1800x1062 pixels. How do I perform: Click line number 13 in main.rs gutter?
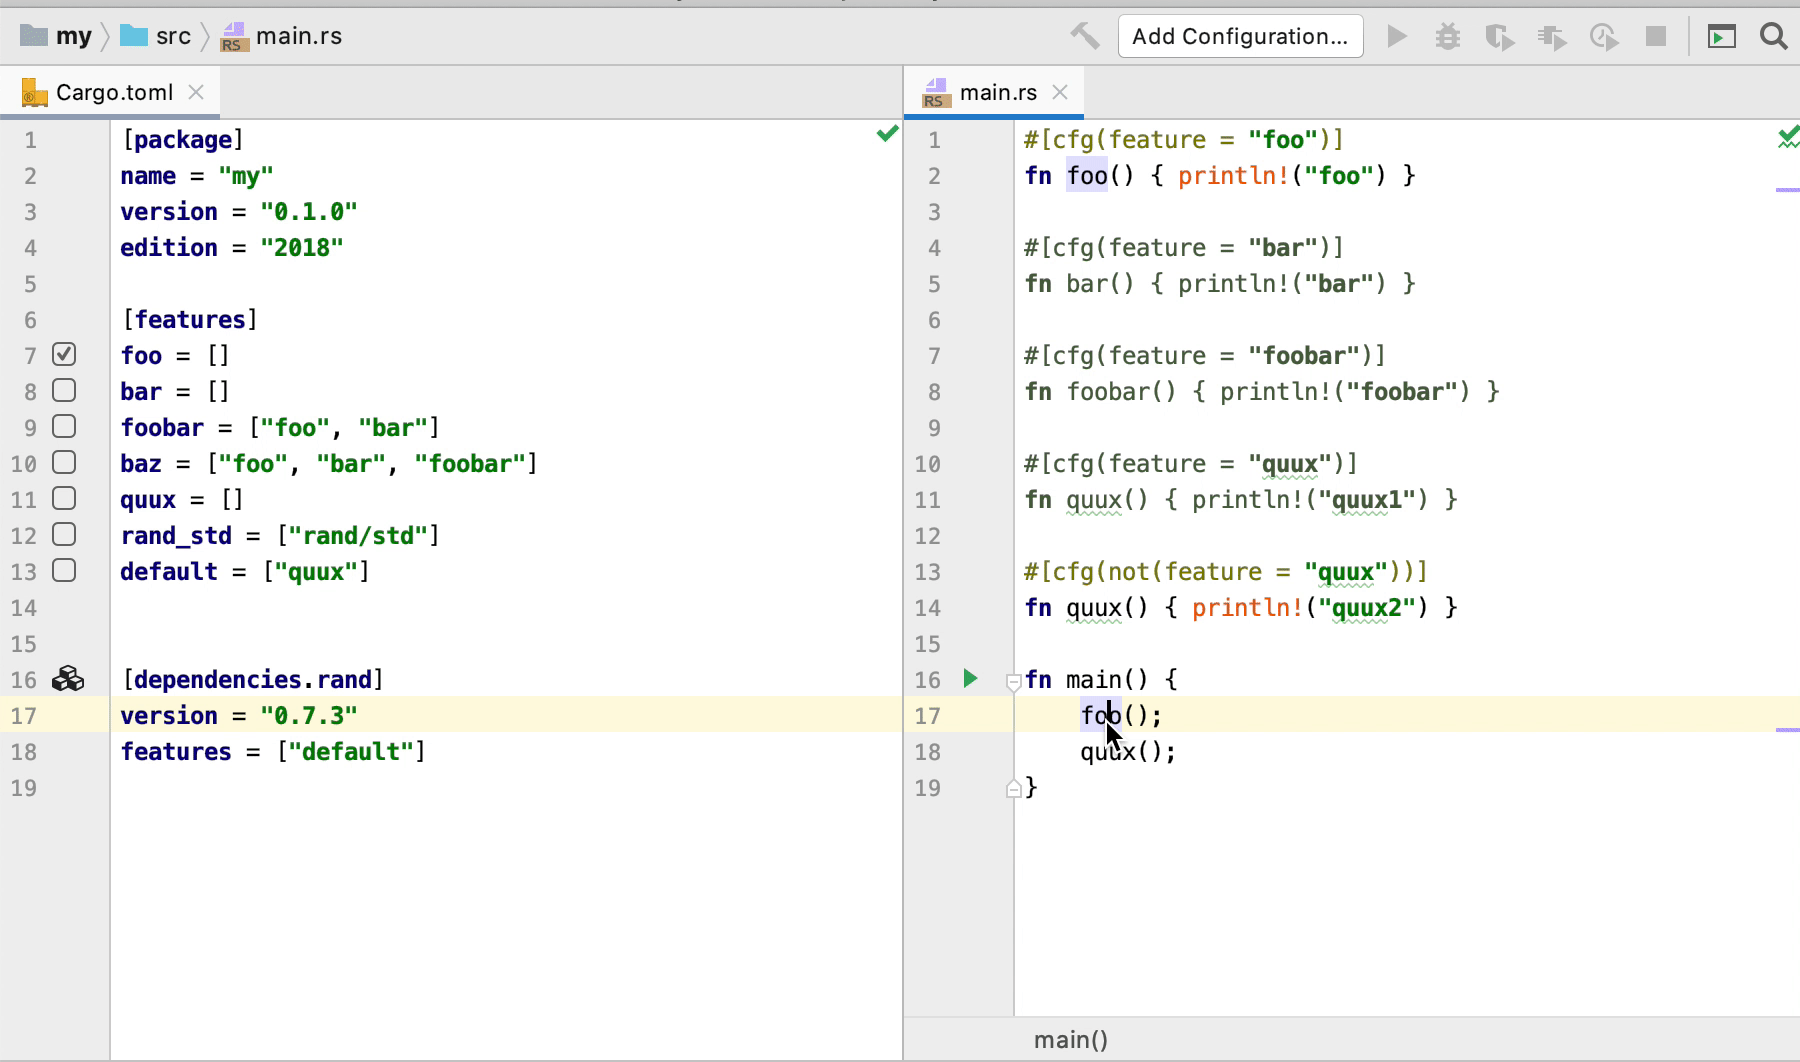point(927,572)
